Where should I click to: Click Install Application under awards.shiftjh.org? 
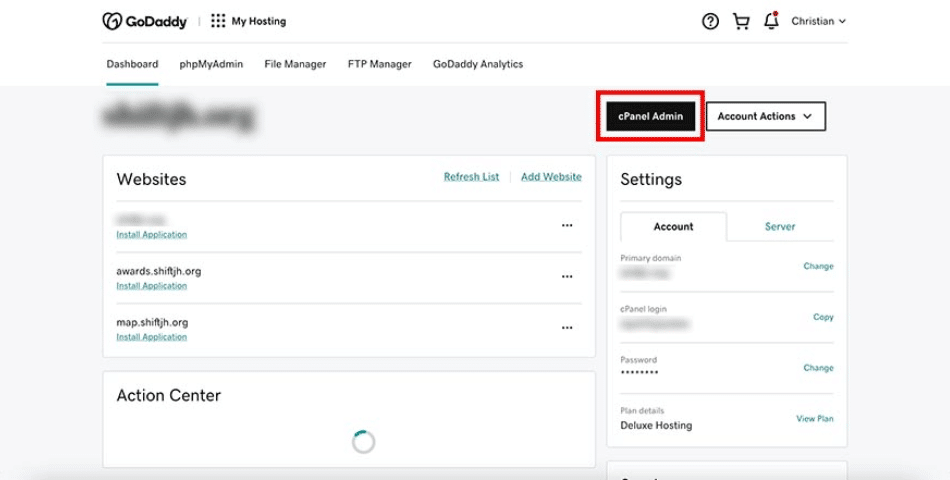(x=152, y=286)
